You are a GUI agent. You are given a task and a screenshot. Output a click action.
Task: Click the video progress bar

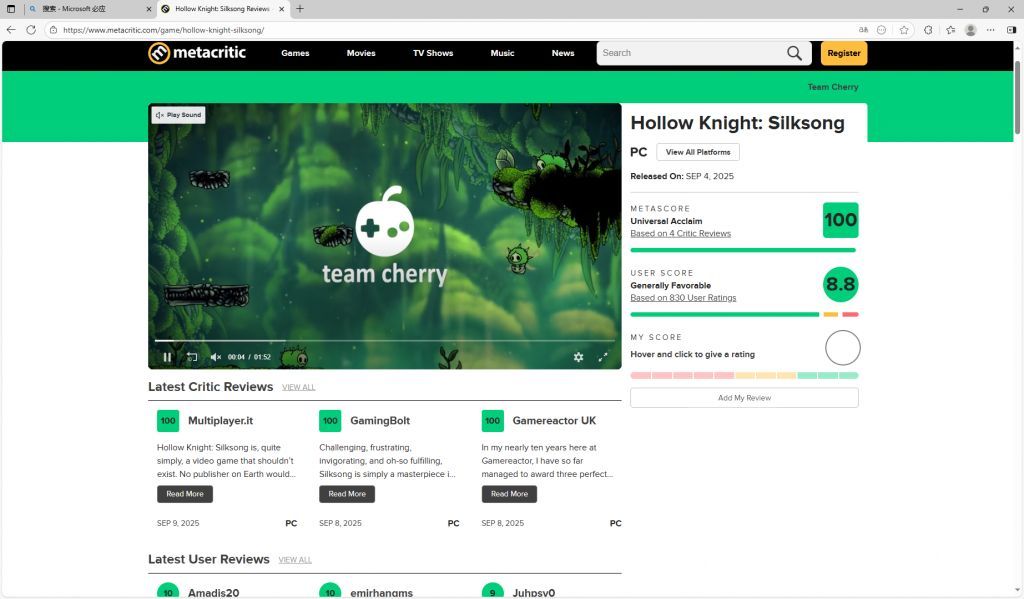(385, 341)
